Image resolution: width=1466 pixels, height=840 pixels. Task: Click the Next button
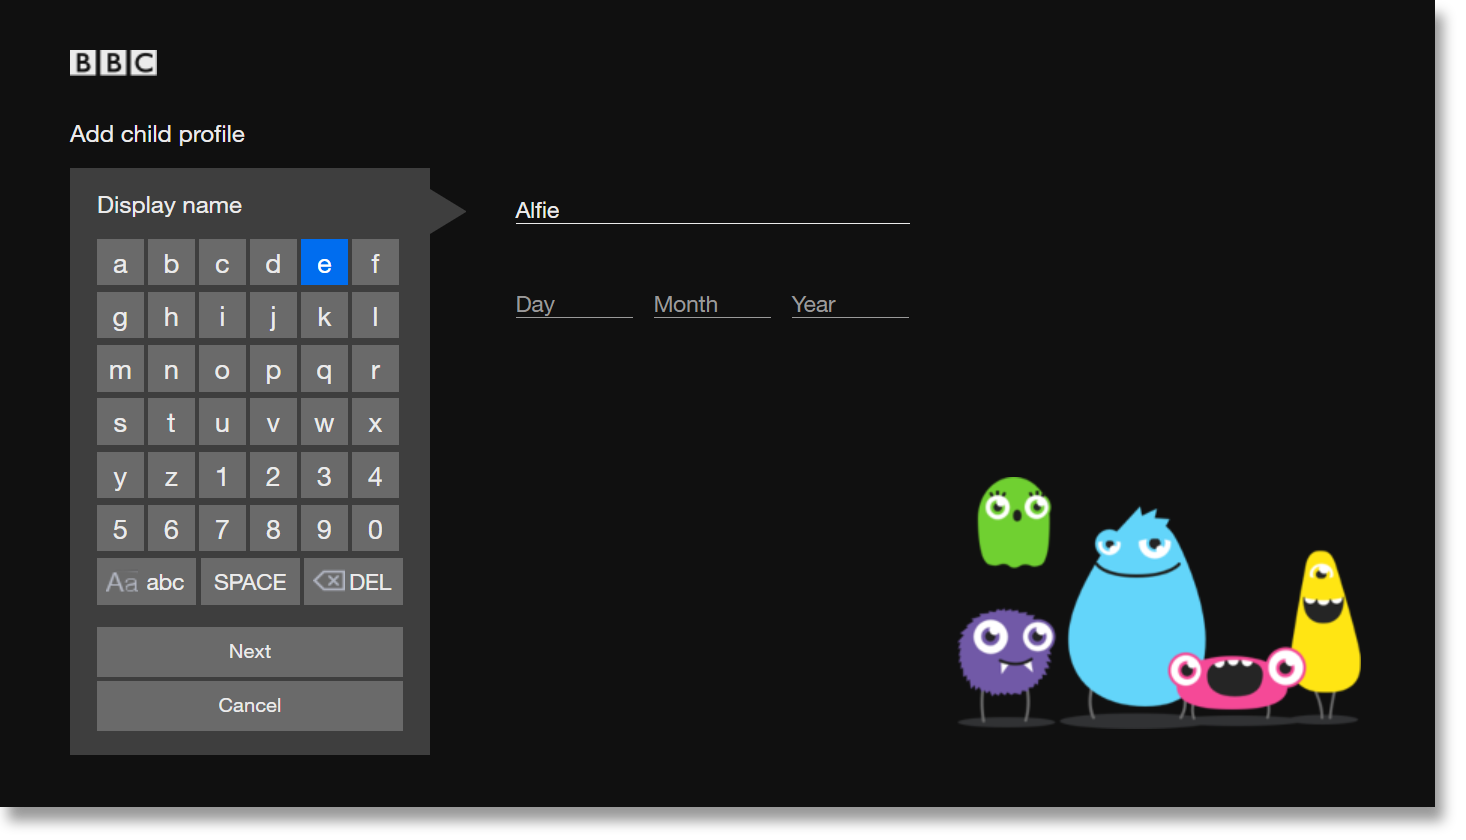pyautogui.click(x=250, y=652)
